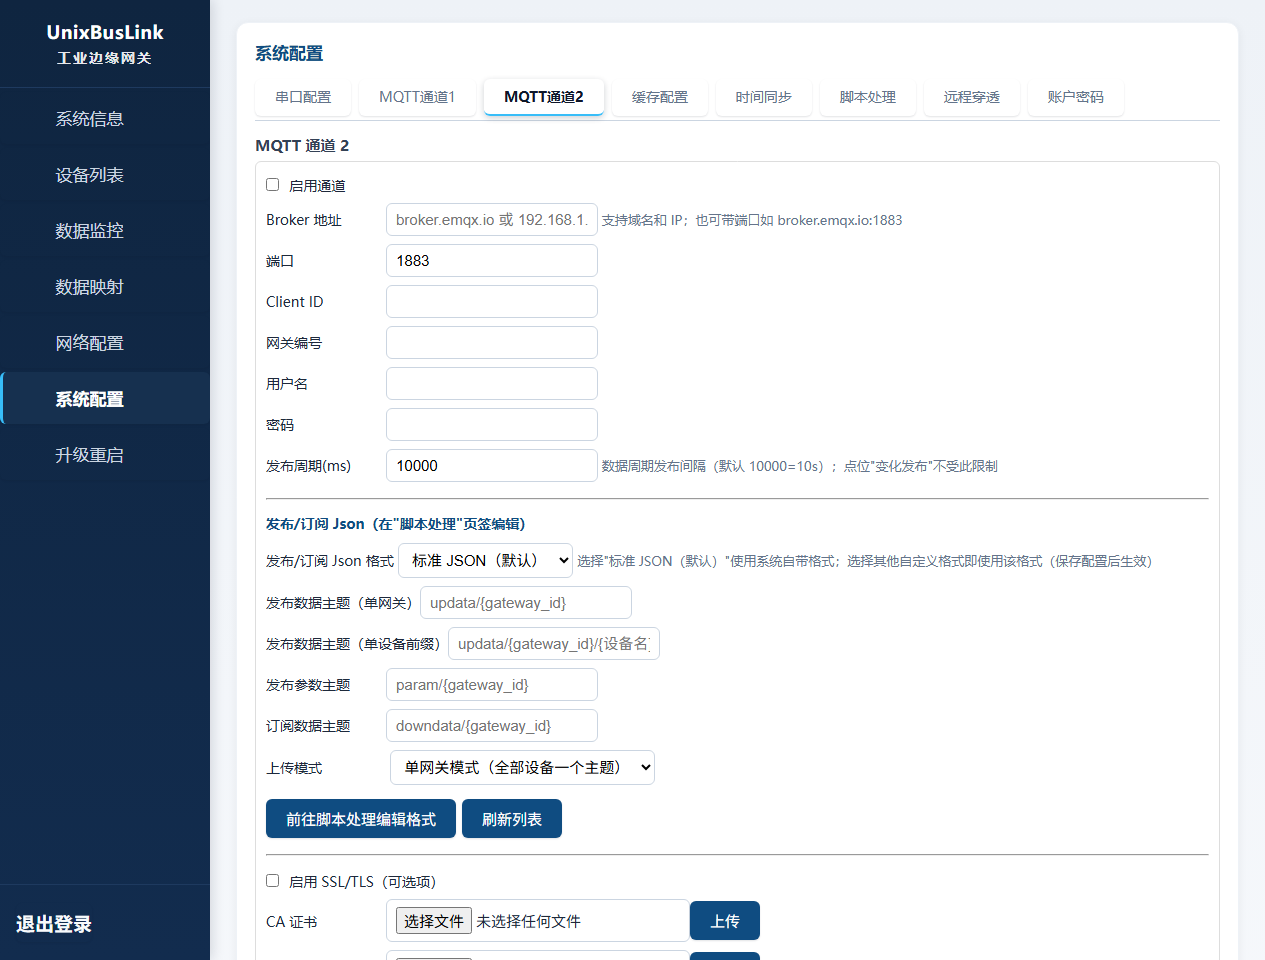Click 发布数据主题（单网关）input
This screenshot has width=1265, height=960.
pos(526,603)
